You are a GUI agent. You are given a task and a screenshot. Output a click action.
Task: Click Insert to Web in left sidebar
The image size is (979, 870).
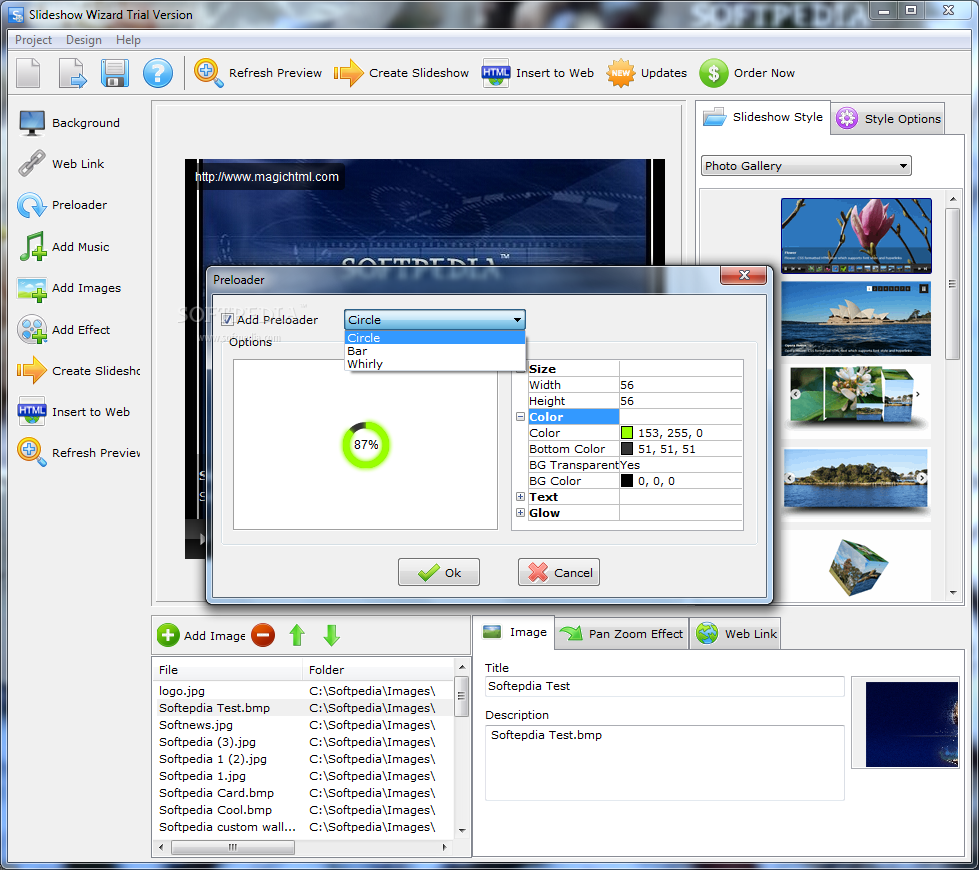tap(74, 412)
